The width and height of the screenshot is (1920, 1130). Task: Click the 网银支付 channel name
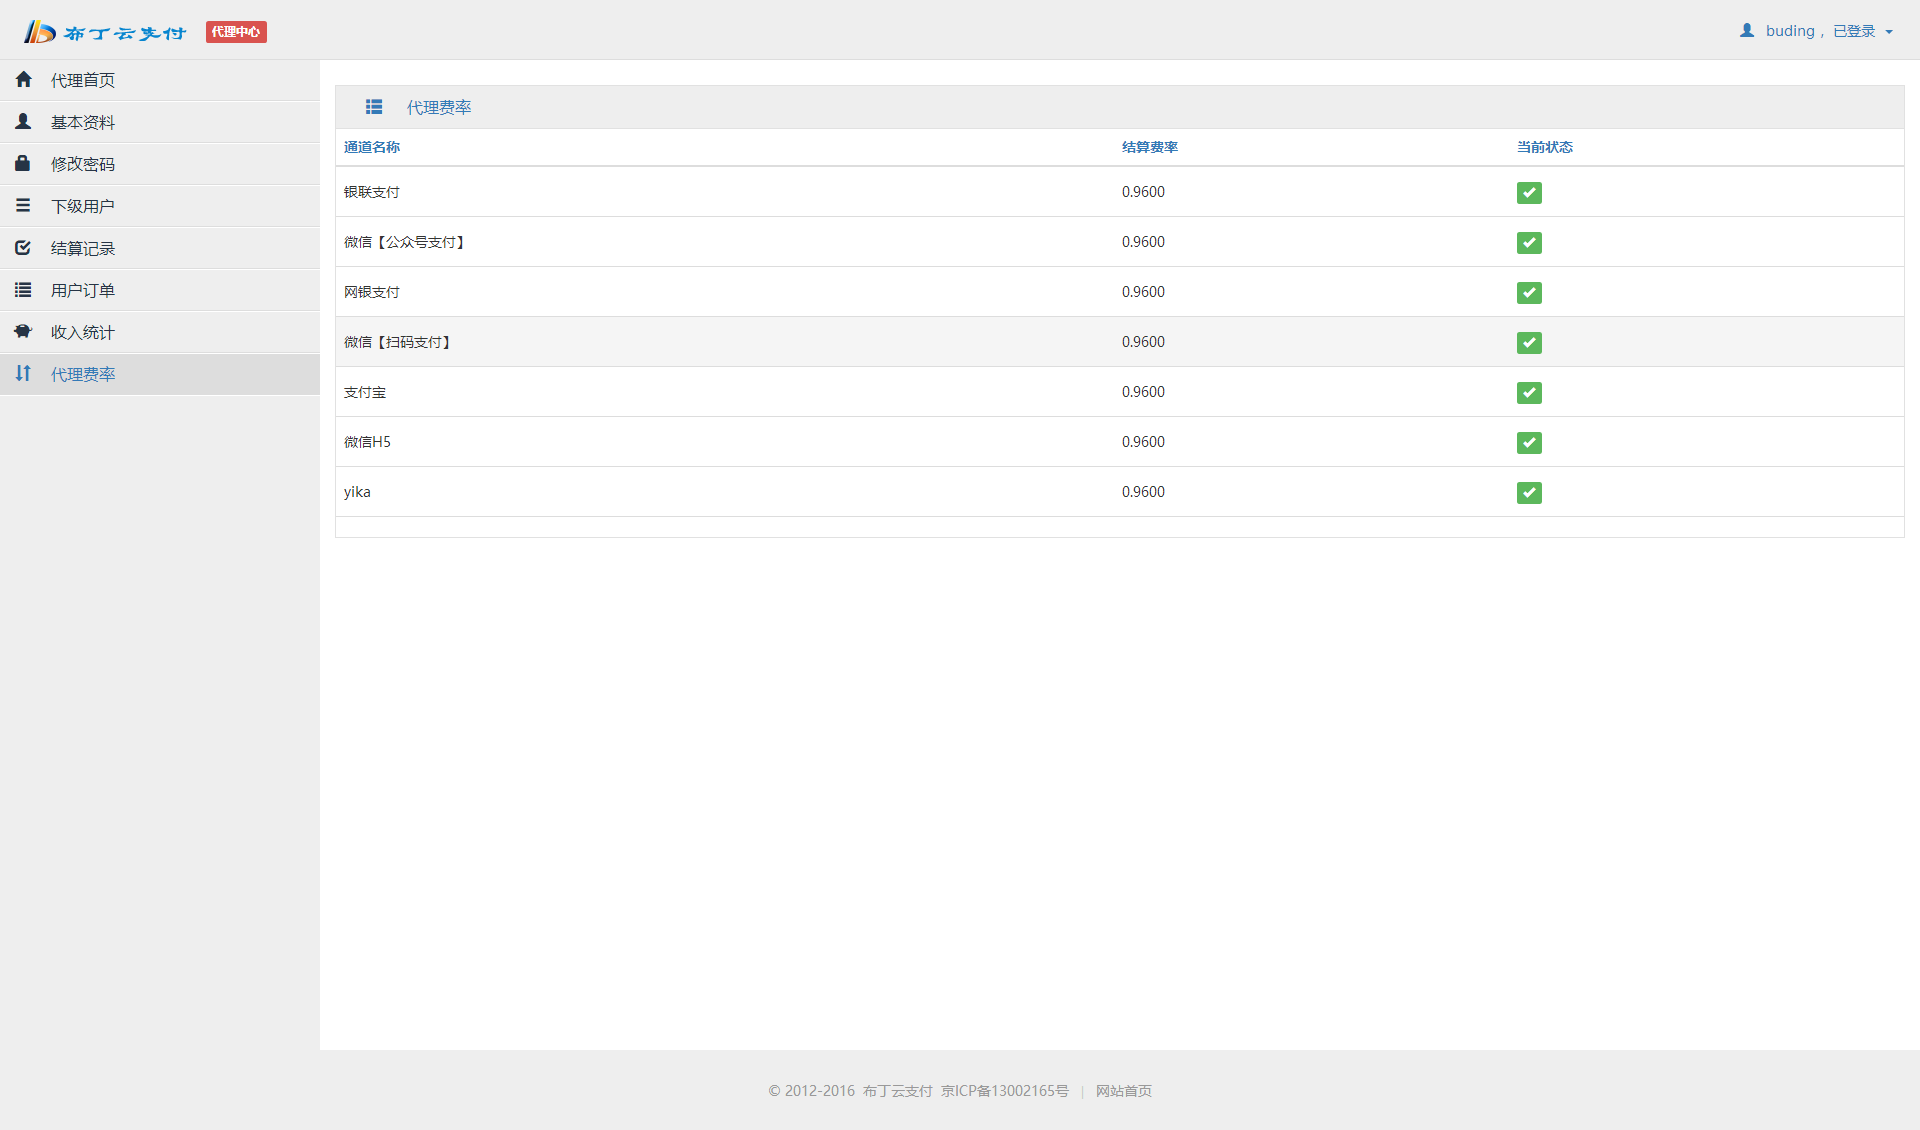pos(372,292)
